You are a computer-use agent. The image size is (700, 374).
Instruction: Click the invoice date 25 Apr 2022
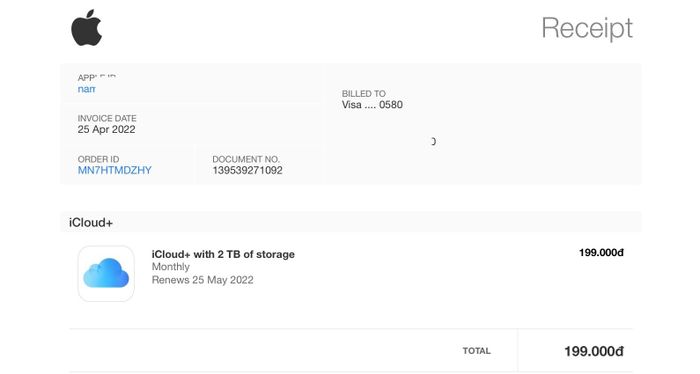click(x=106, y=129)
